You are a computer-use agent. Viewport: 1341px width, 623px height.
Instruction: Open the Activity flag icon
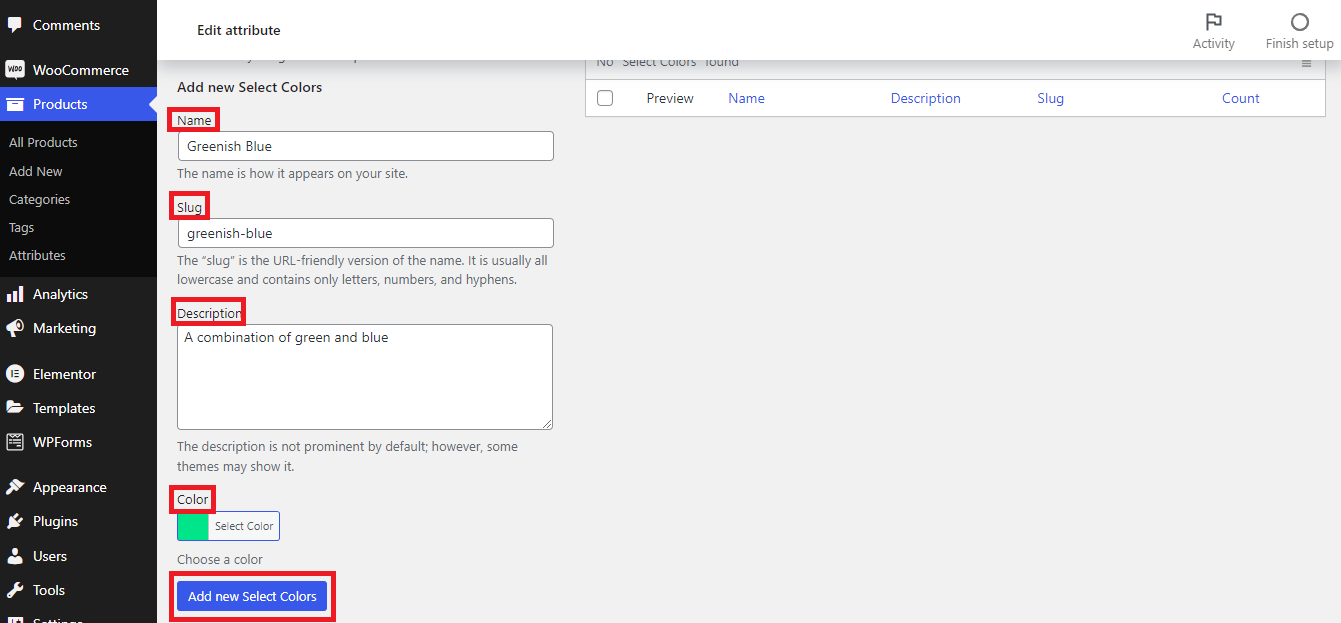pos(1213,22)
